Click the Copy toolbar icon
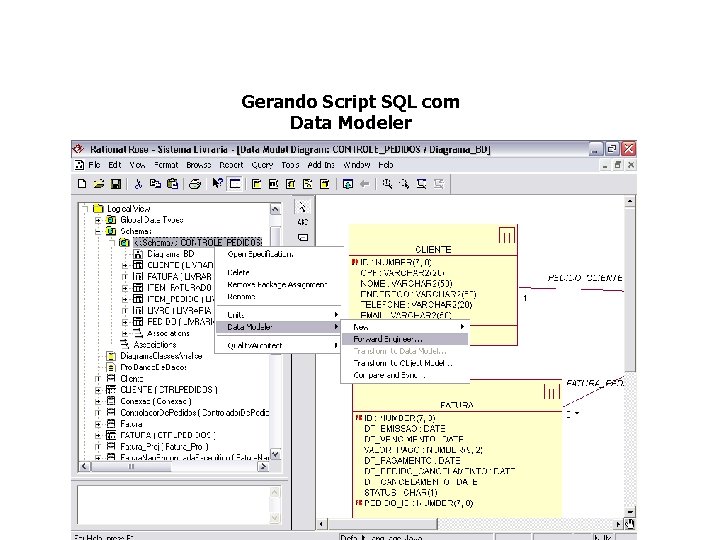The height and width of the screenshot is (540, 720). (155, 184)
